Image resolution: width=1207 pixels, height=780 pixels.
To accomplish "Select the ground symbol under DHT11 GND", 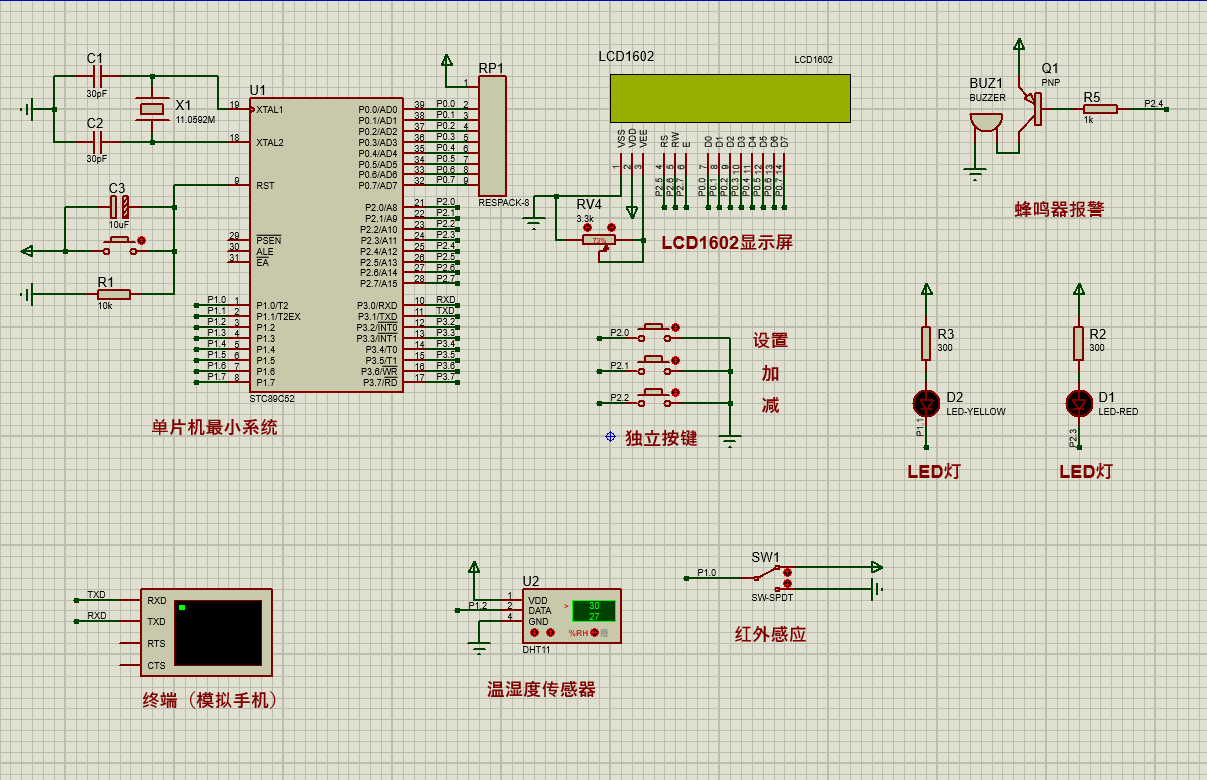I will pos(479,650).
